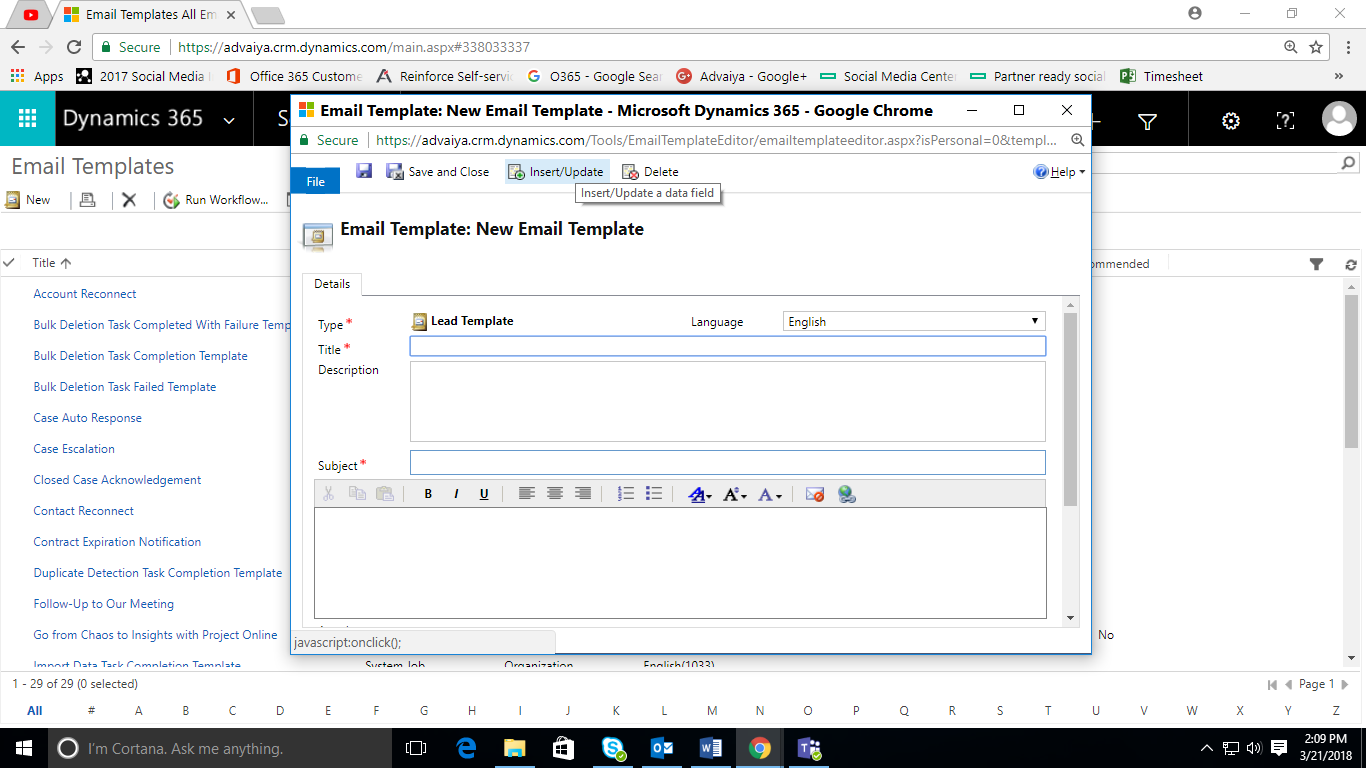
Task: Open the Help dropdown in editor window
Action: (x=1059, y=172)
